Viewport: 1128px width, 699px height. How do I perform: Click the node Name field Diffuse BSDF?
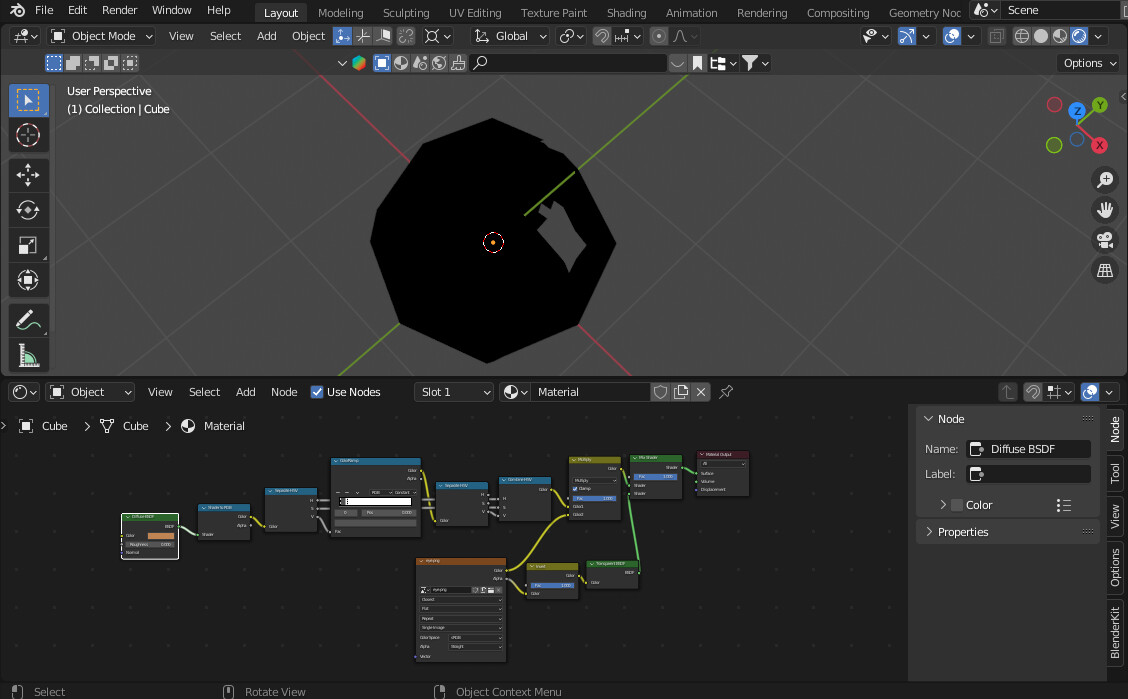pos(1029,449)
